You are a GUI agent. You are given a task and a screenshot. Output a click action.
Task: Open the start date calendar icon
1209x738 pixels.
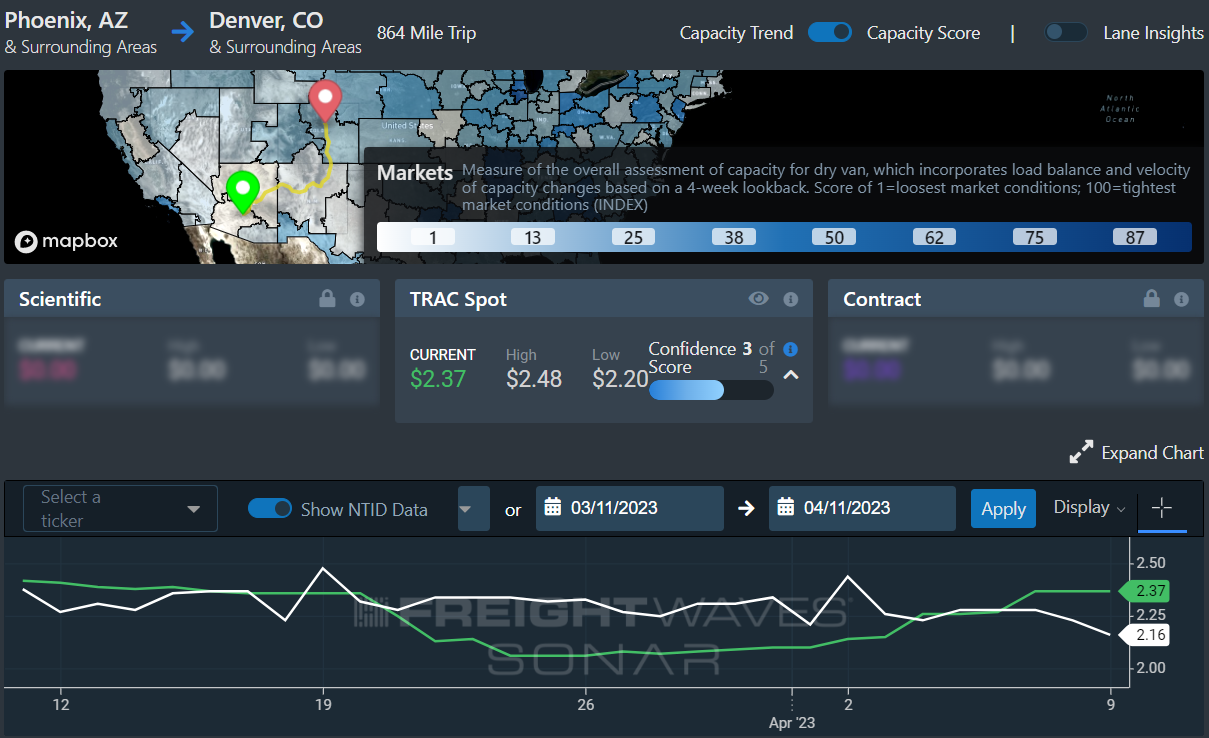click(x=553, y=507)
